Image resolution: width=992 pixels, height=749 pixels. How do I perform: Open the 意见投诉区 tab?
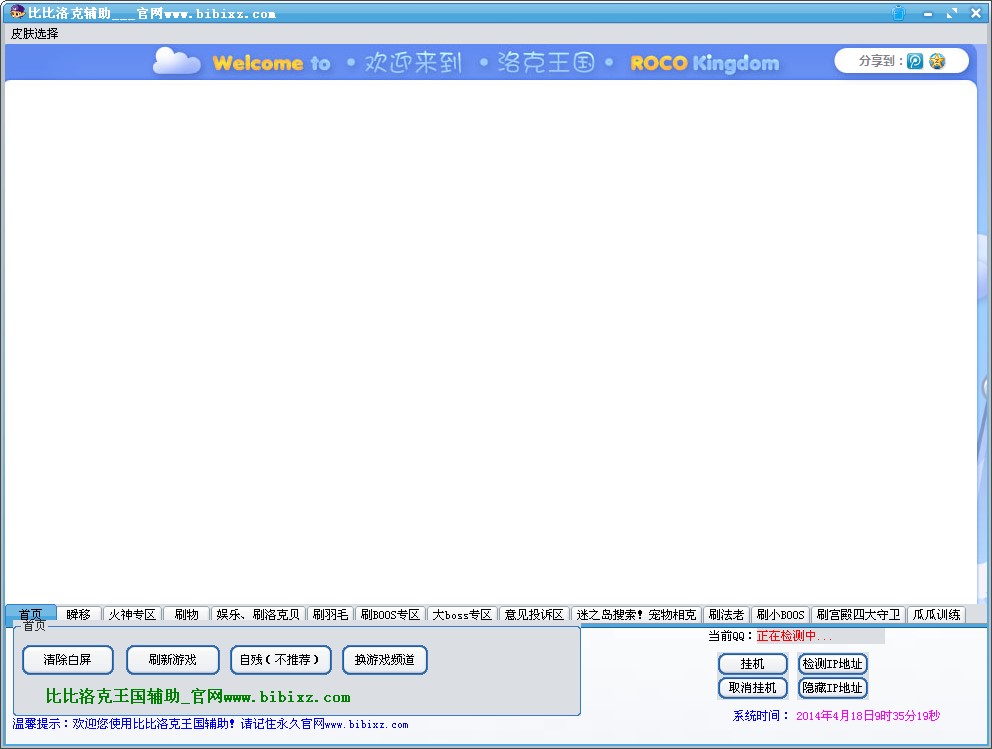534,614
